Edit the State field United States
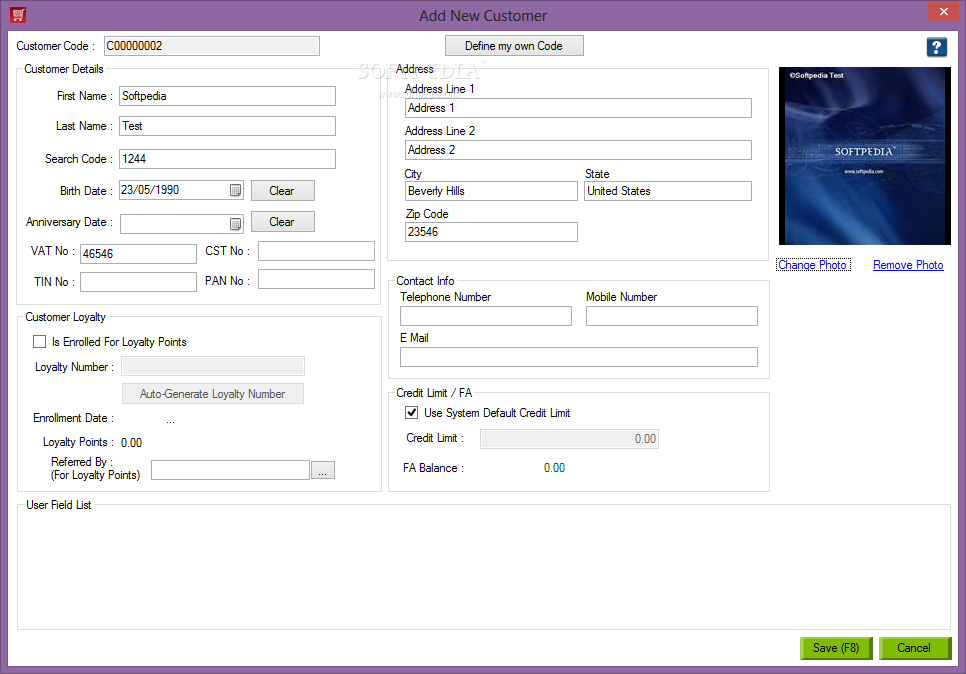Viewport: 966px width, 674px height. click(668, 191)
